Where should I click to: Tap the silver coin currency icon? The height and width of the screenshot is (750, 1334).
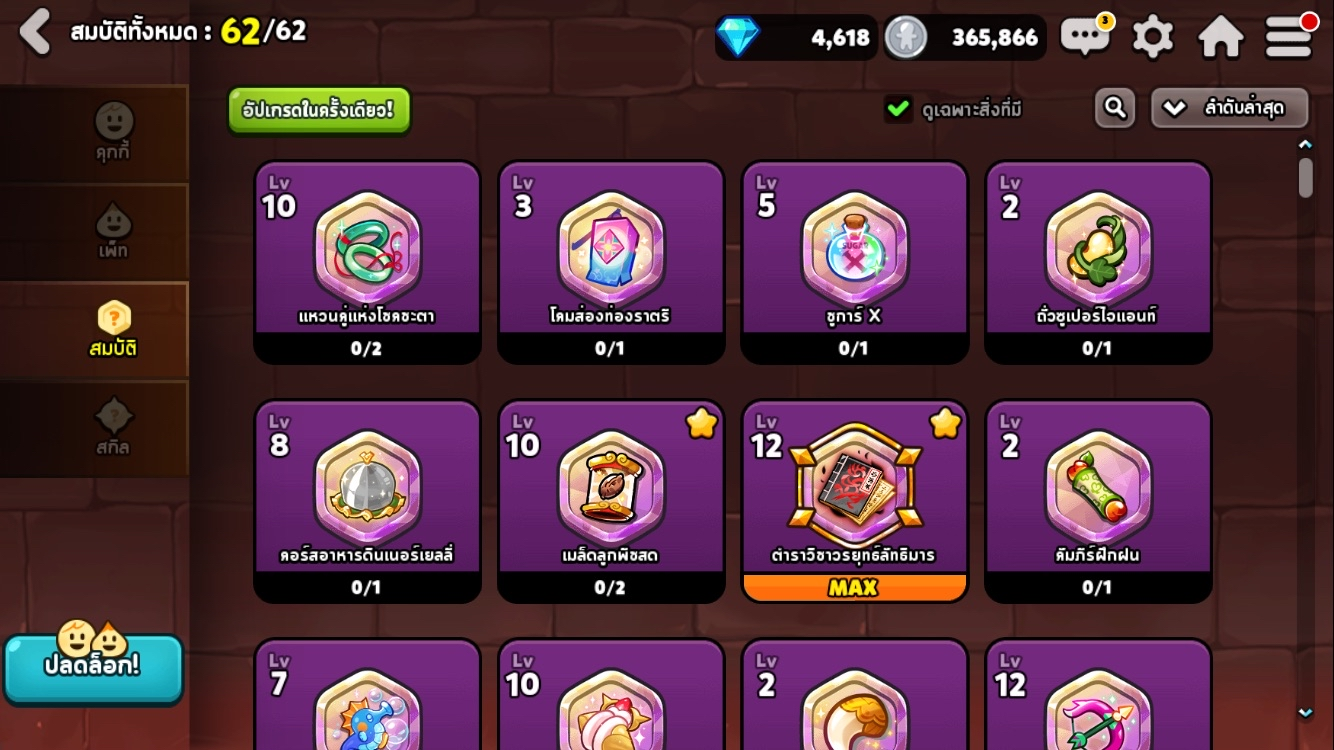(906, 37)
